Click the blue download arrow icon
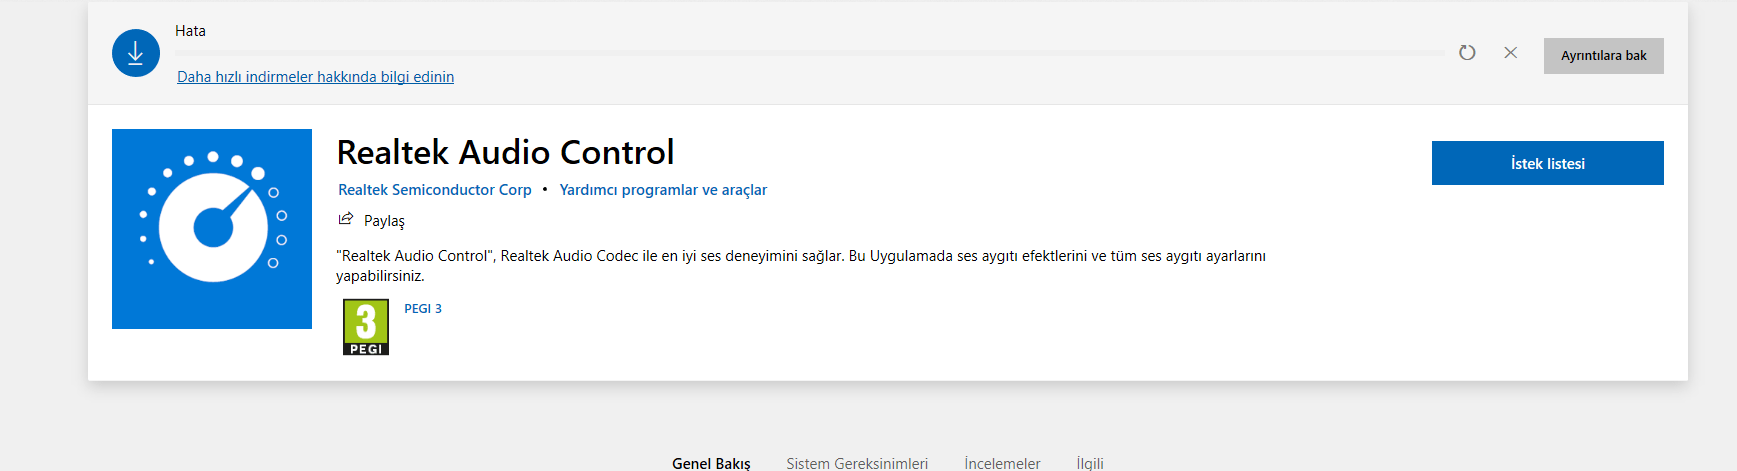 (136, 53)
